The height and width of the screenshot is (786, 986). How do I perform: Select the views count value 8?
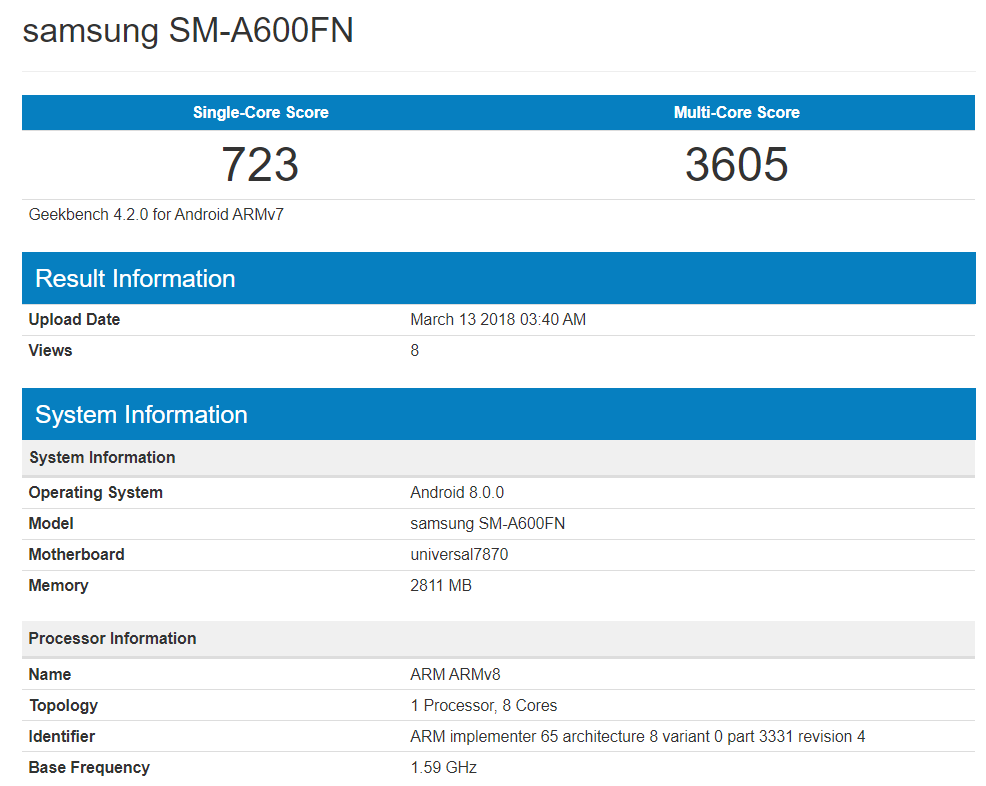[x=414, y=350]
